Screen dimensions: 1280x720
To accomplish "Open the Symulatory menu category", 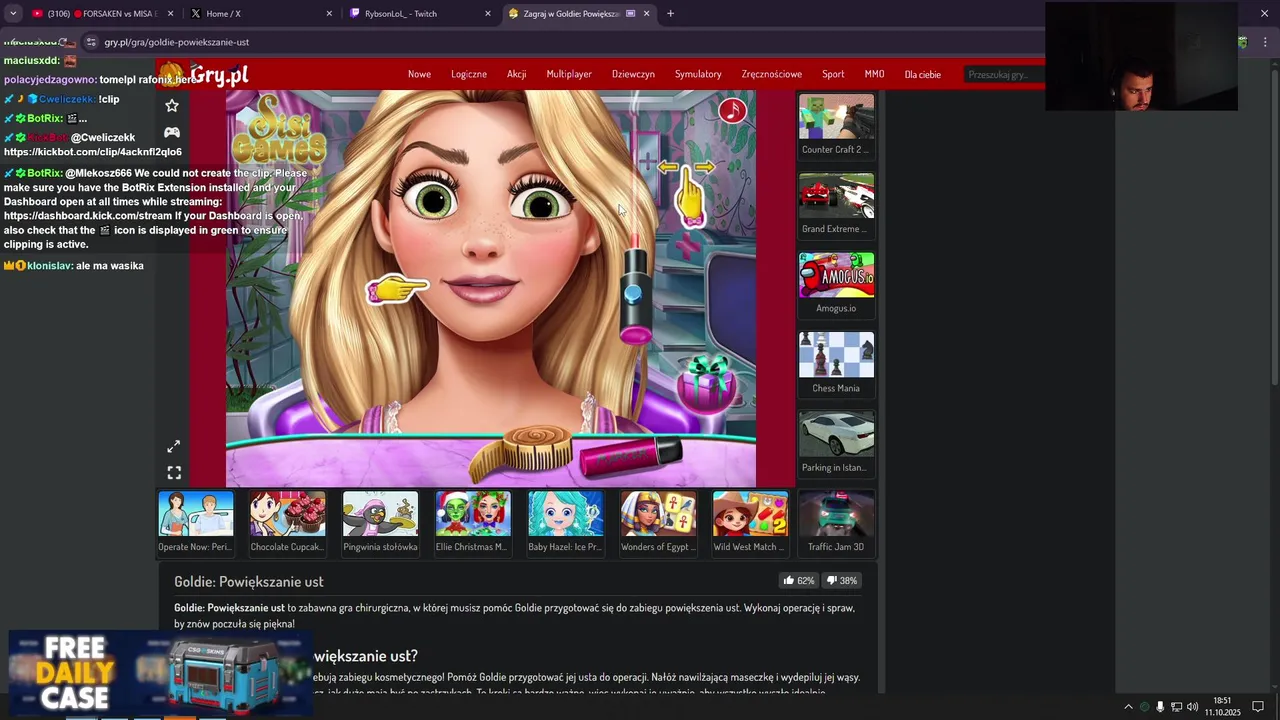I will (x=698, y=74).
